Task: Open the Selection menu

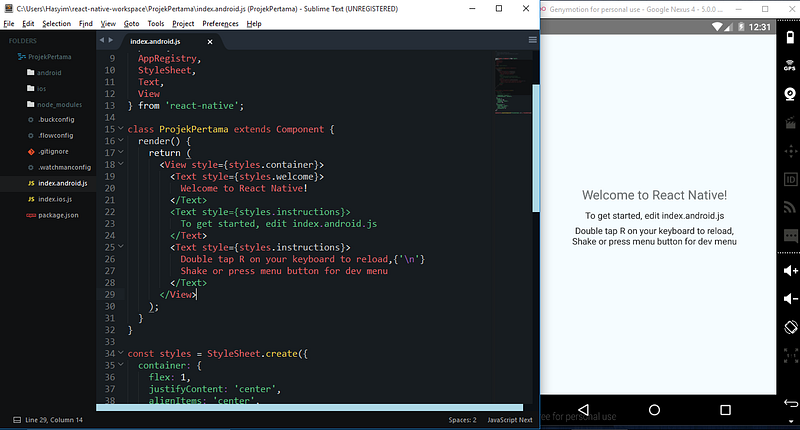Action: pyautogui.click(x=56, y=23)
